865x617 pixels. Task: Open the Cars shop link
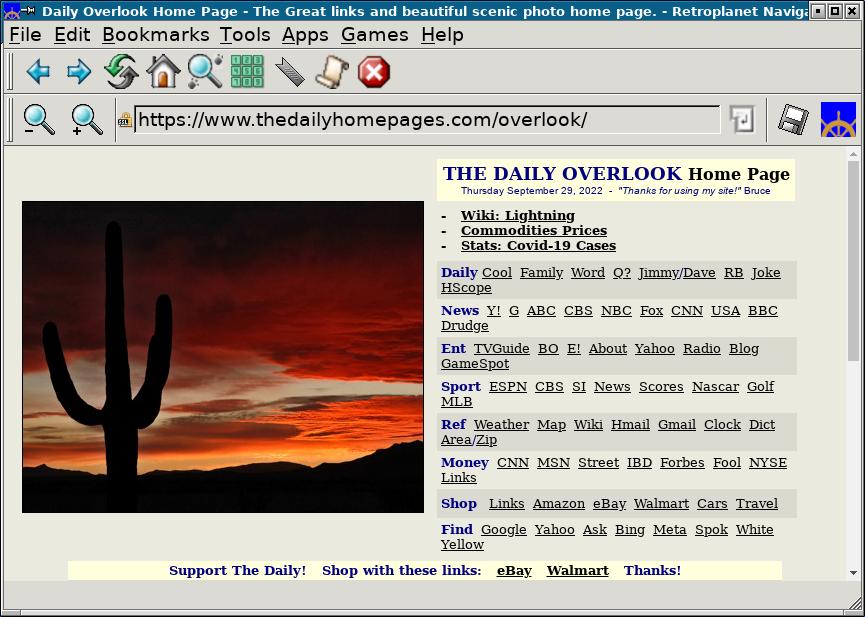(x=712, y=504)
